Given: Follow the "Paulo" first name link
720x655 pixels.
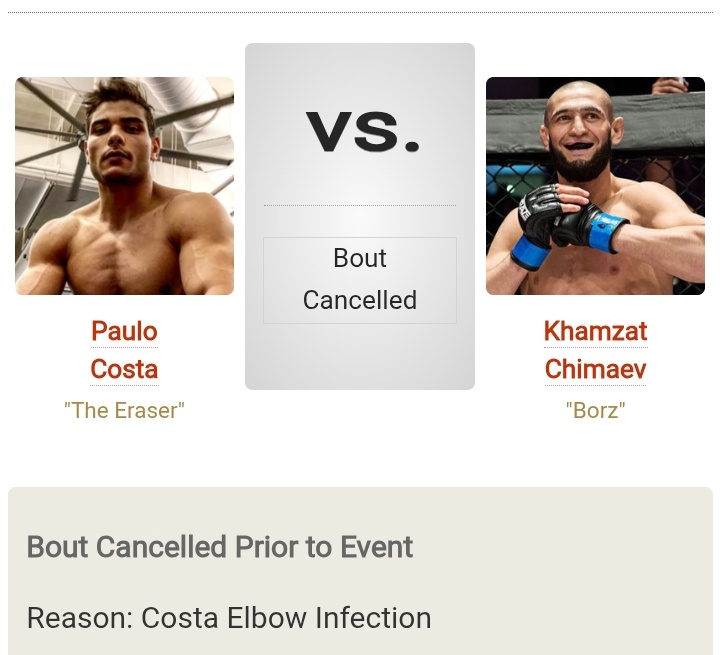Looking at the screenshot, I should coord(124,331).
